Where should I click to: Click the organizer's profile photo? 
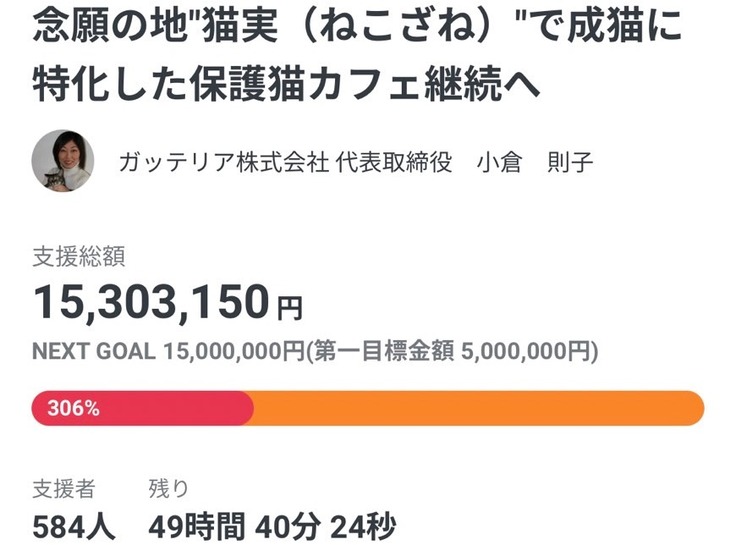(x=63, y=162)
